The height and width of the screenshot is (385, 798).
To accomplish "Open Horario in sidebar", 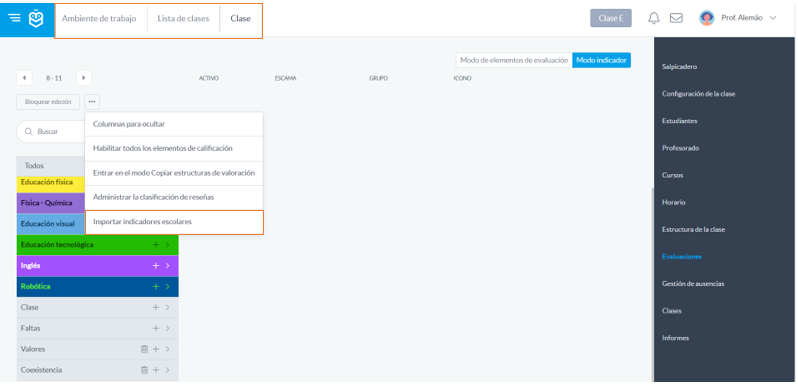I will [x=674, y=202].
